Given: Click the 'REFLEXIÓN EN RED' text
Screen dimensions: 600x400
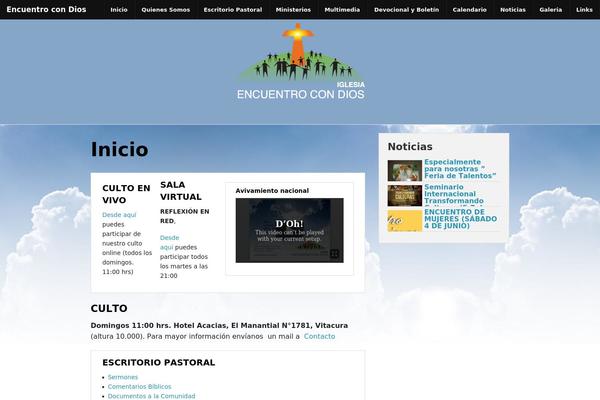Looking at the screenshot, I should (x=184, y=216).
